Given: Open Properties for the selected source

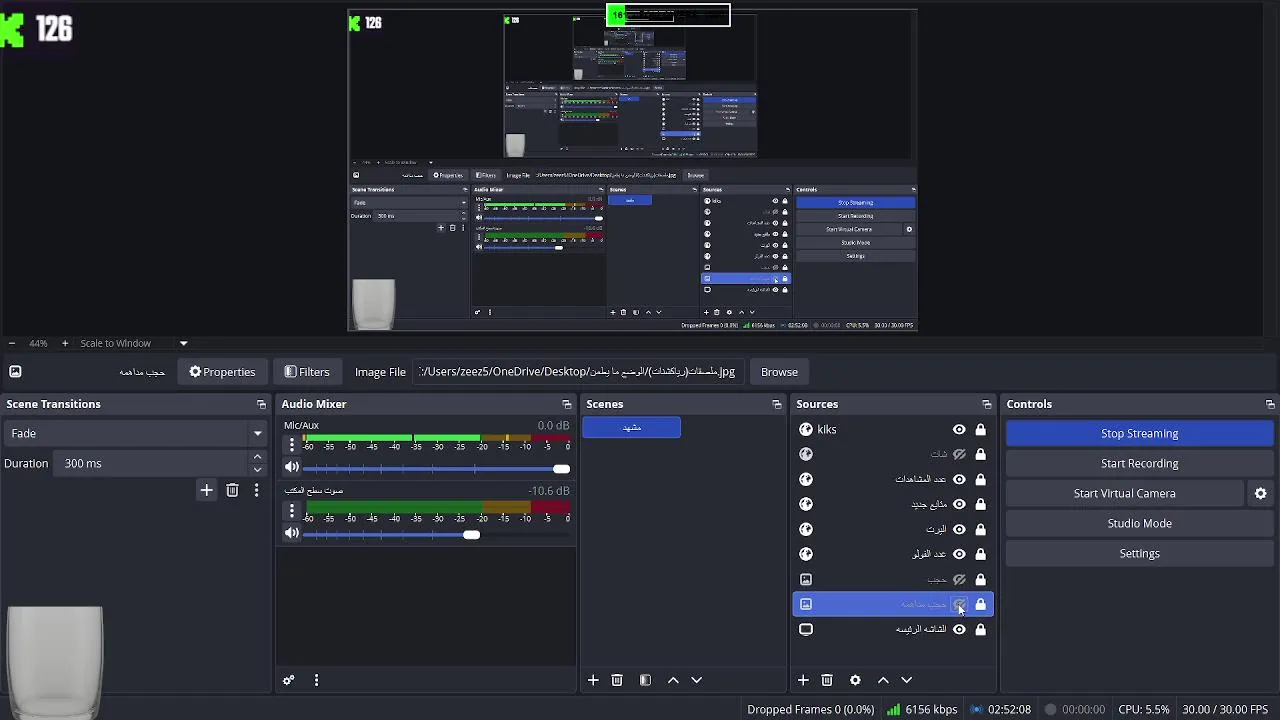Looking at the screenshot, I should click(222, 372).
